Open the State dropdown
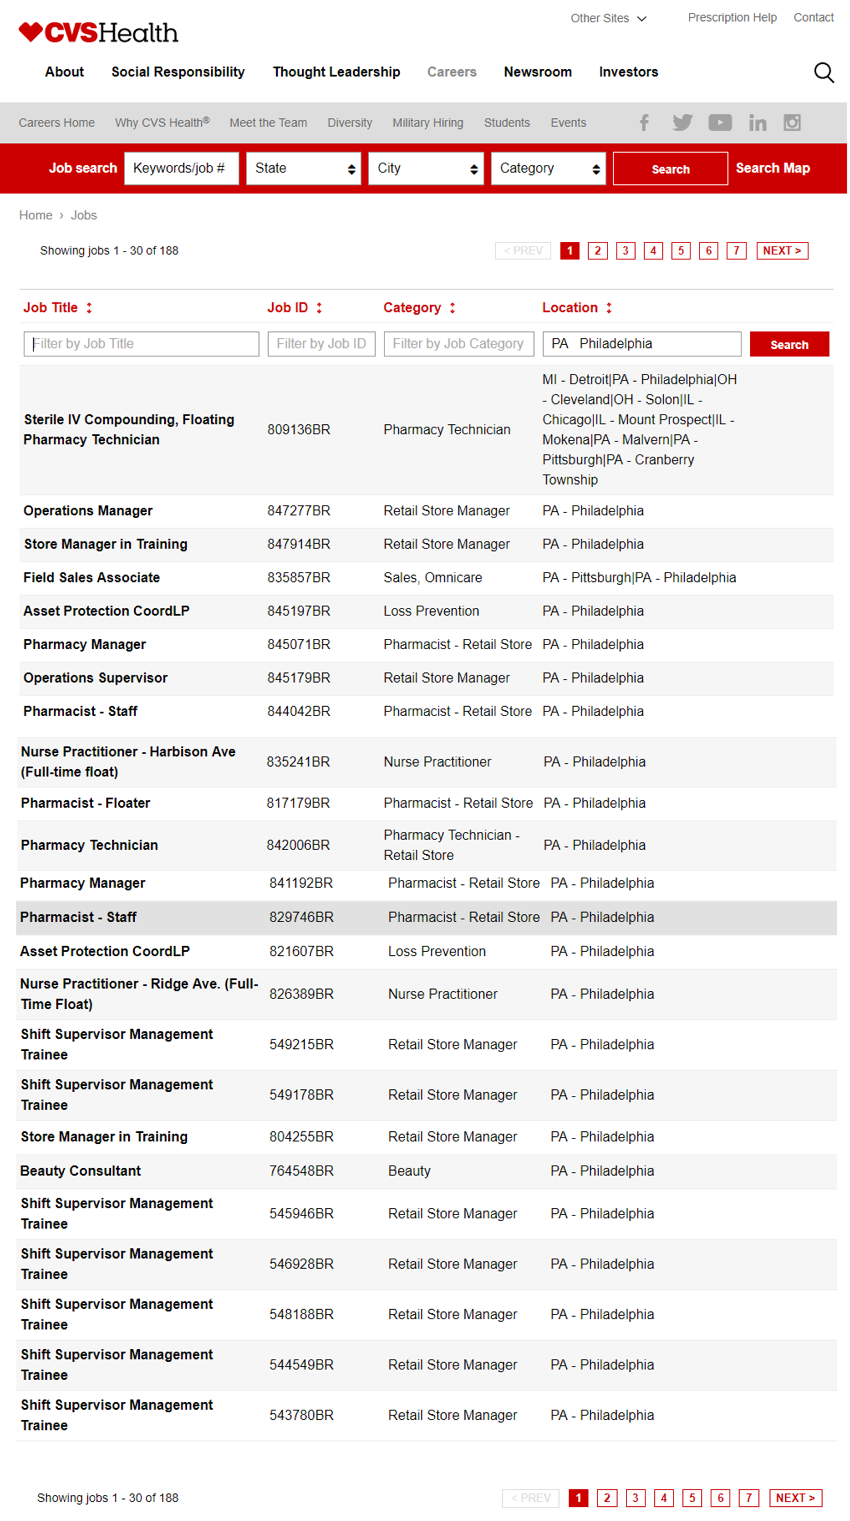 [304, 168]
